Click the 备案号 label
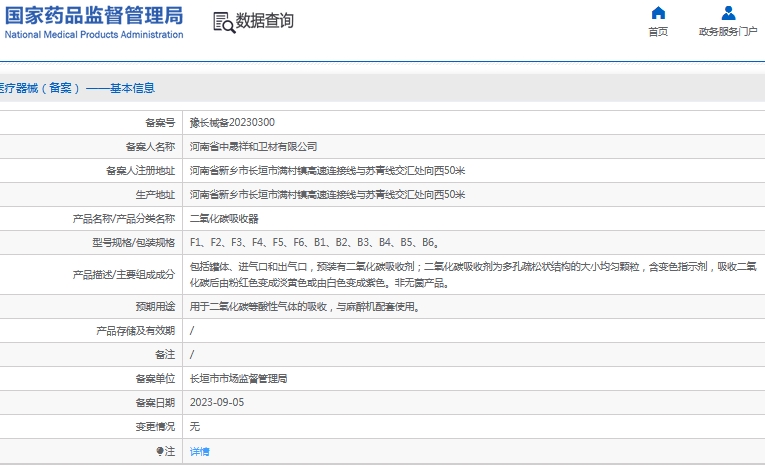 [x=160, y=122]
